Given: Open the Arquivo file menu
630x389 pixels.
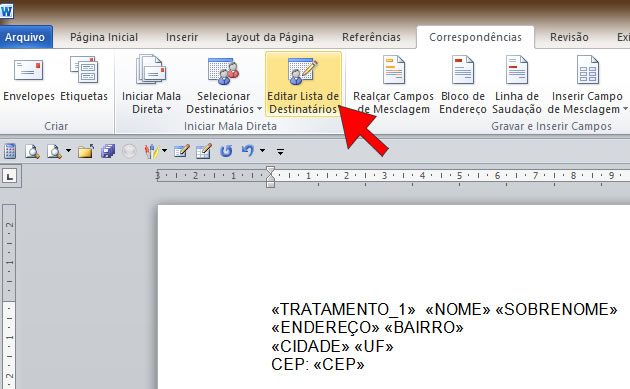Looking at the screenshot, I should tap(25, 37).
